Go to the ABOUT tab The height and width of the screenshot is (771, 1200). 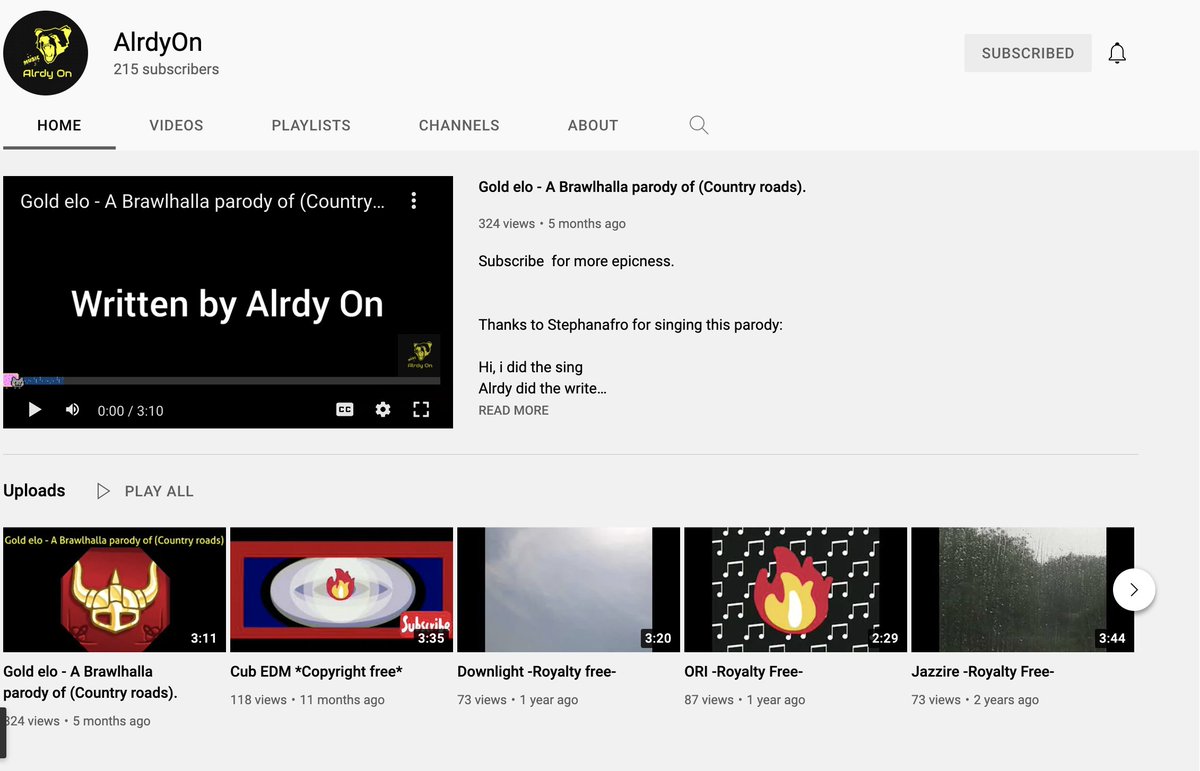[x=593, y=125]
